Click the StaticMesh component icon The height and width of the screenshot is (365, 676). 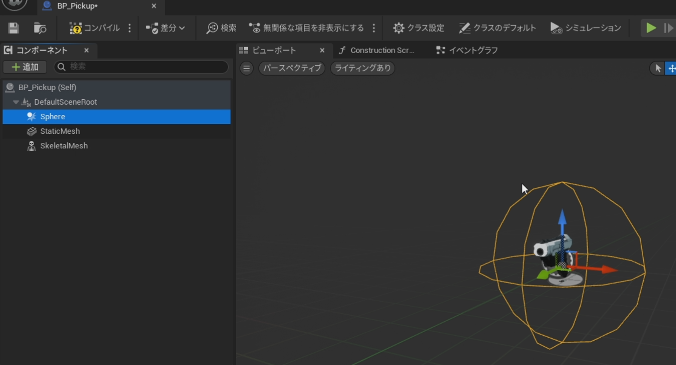coord(31,131)
